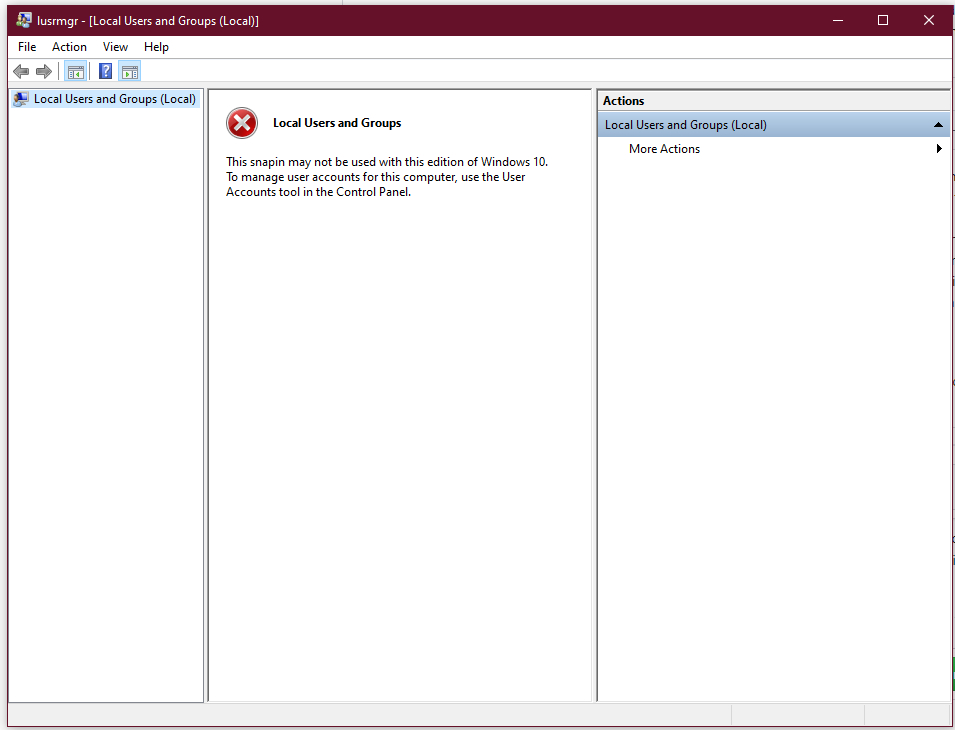Viewport: 955px width, 730px height.
Task: Click the red error X icon
Action: click(242, 123)
